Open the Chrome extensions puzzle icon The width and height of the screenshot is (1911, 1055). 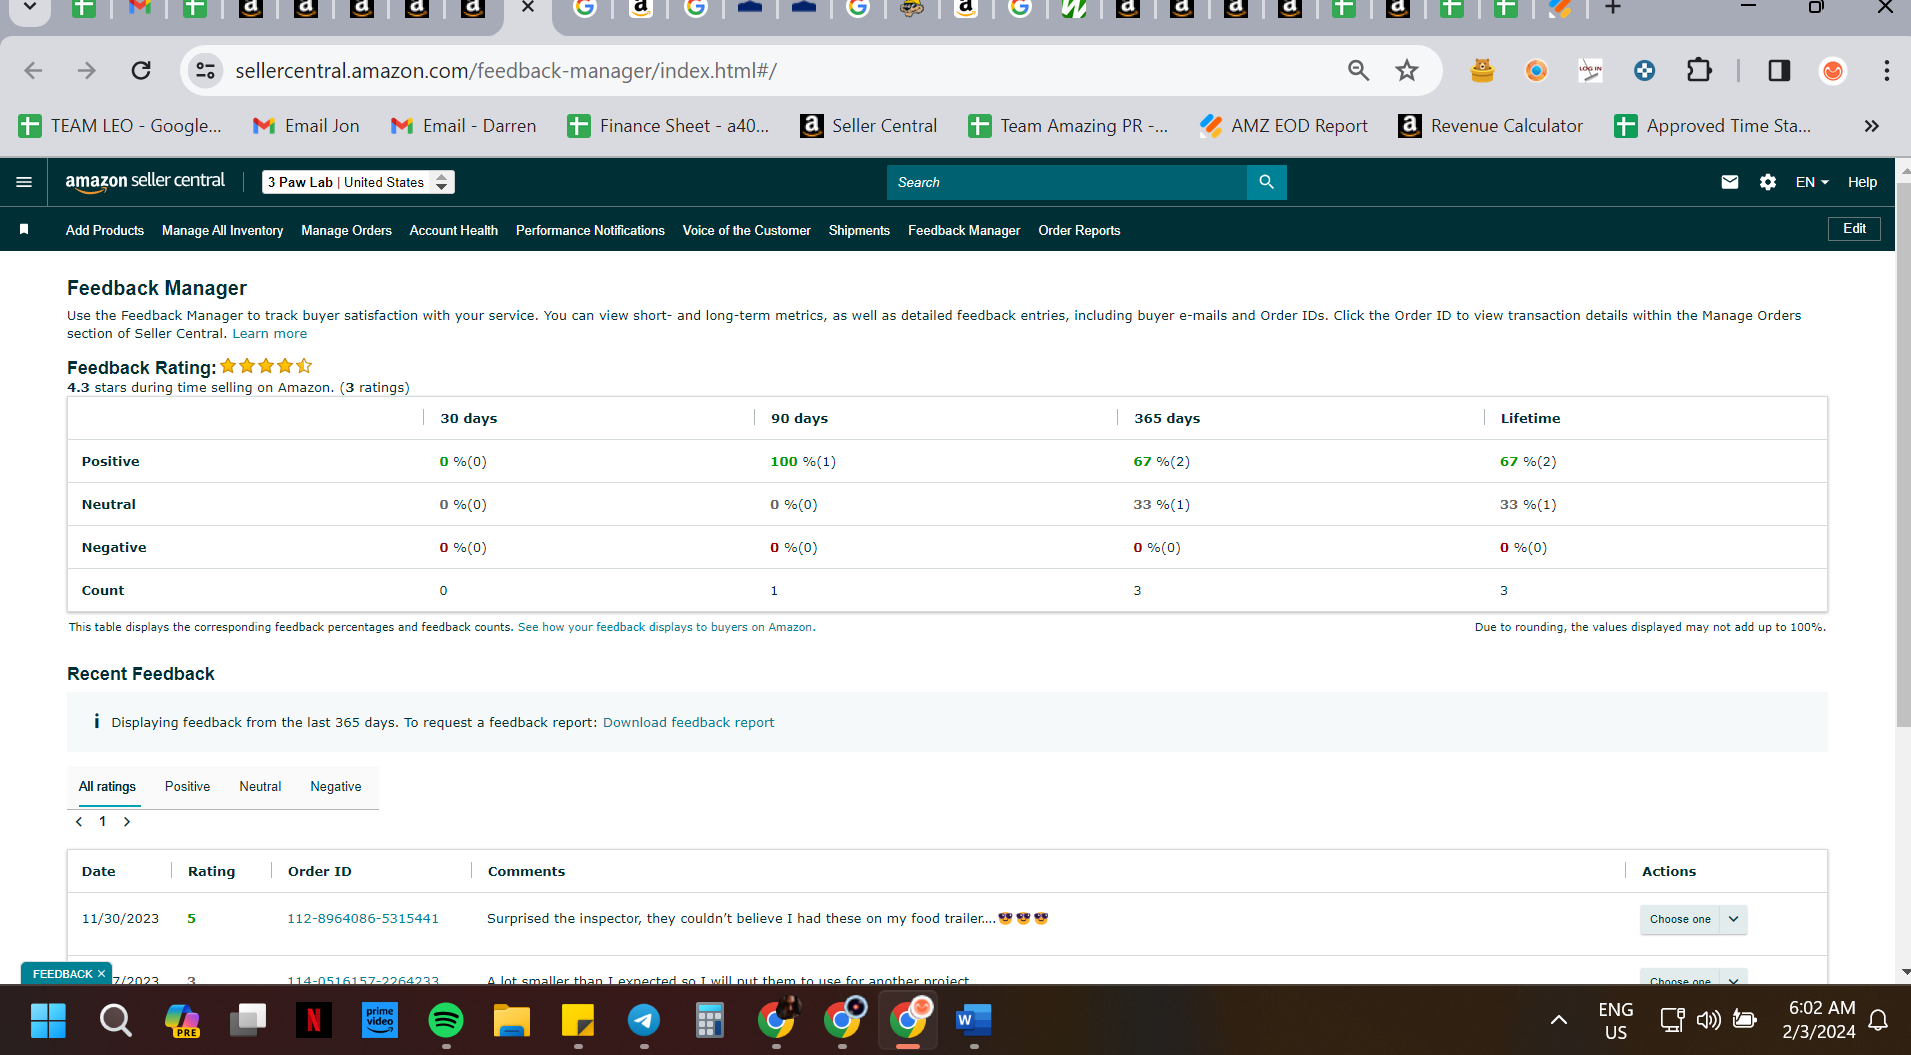1699,70
